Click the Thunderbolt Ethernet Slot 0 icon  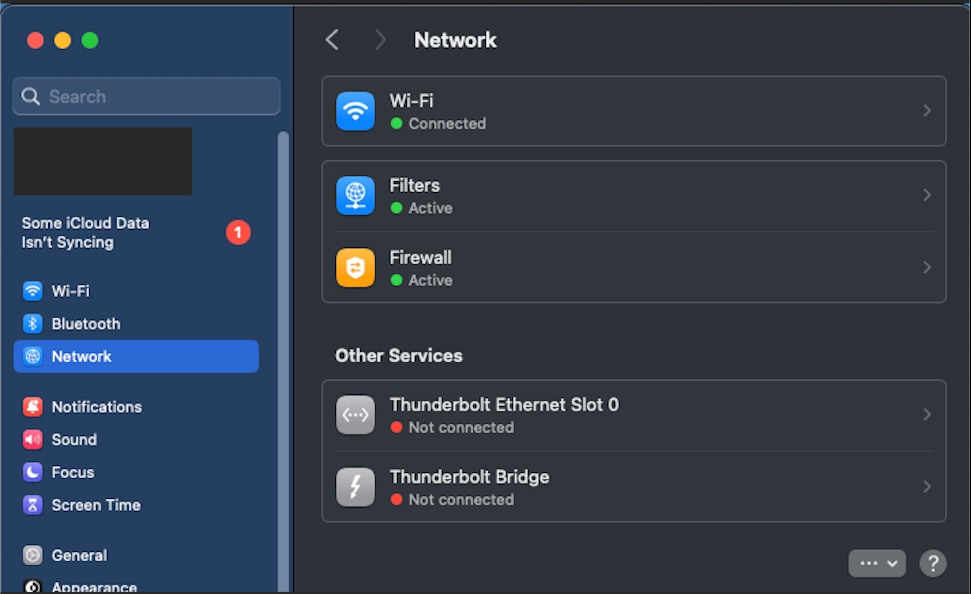(355, 415)
